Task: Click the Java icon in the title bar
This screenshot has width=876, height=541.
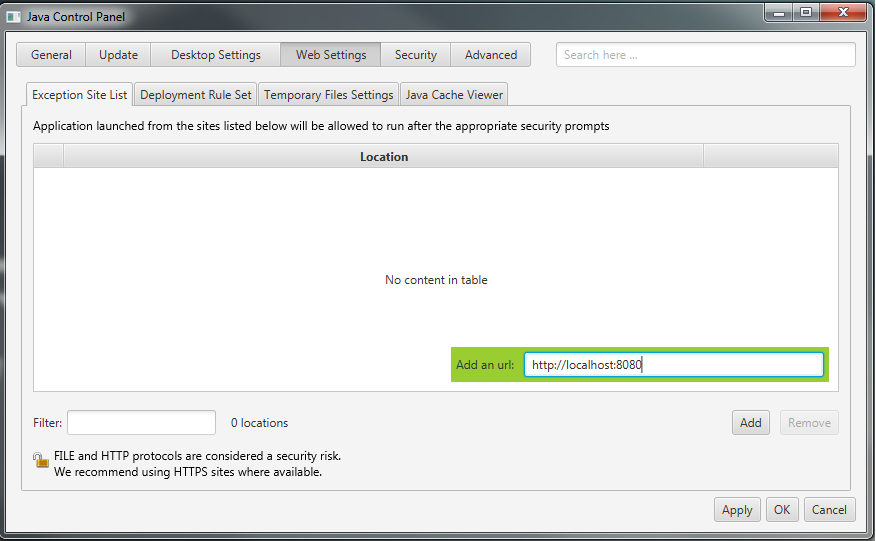Action: click(13, 16)
